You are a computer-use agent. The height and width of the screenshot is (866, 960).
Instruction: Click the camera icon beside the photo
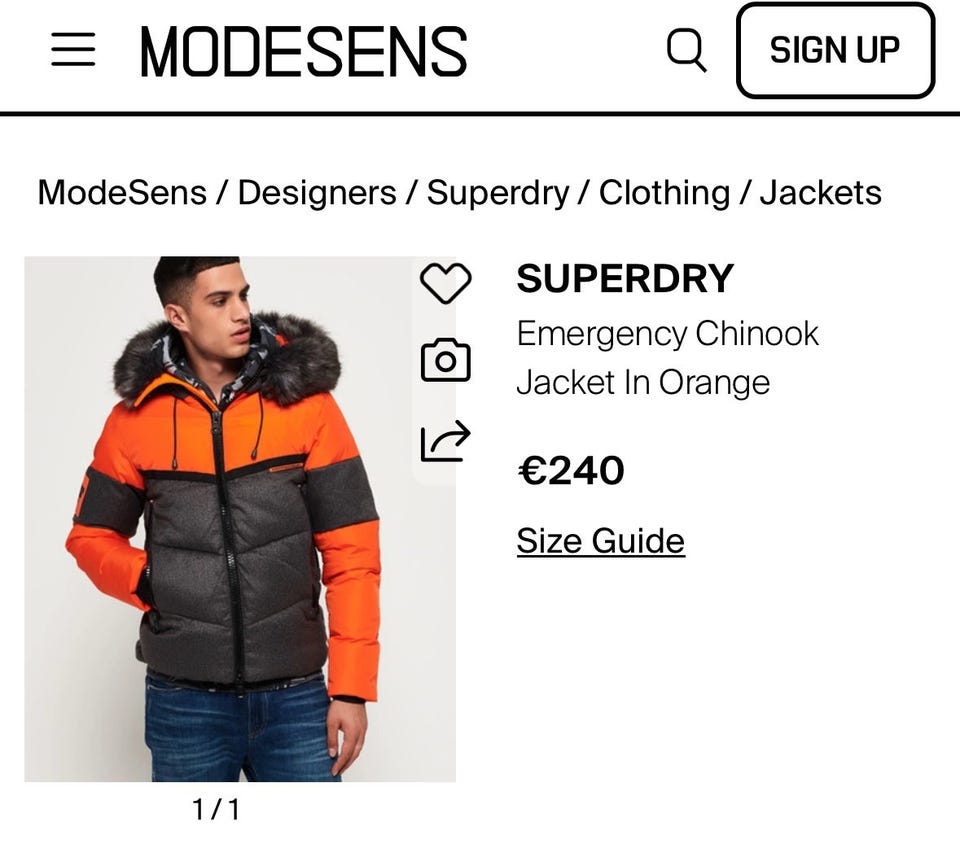point(445,360)
